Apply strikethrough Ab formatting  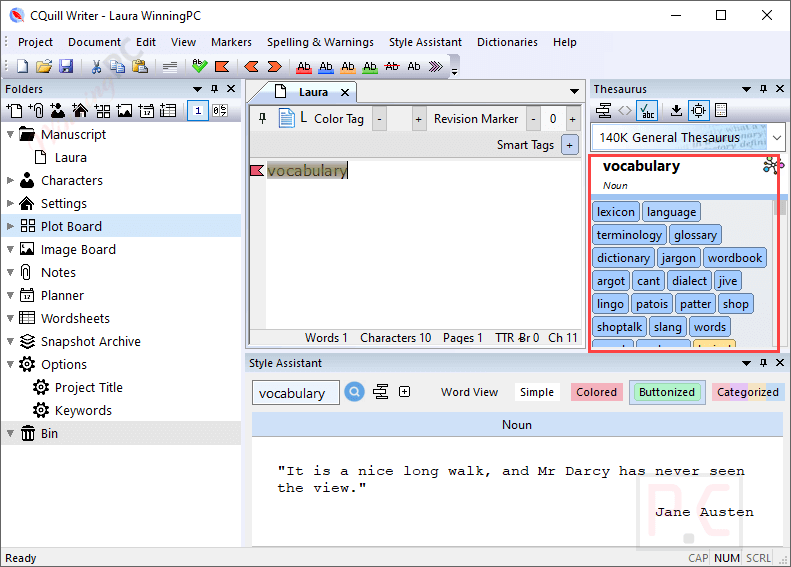coord(392,66)
